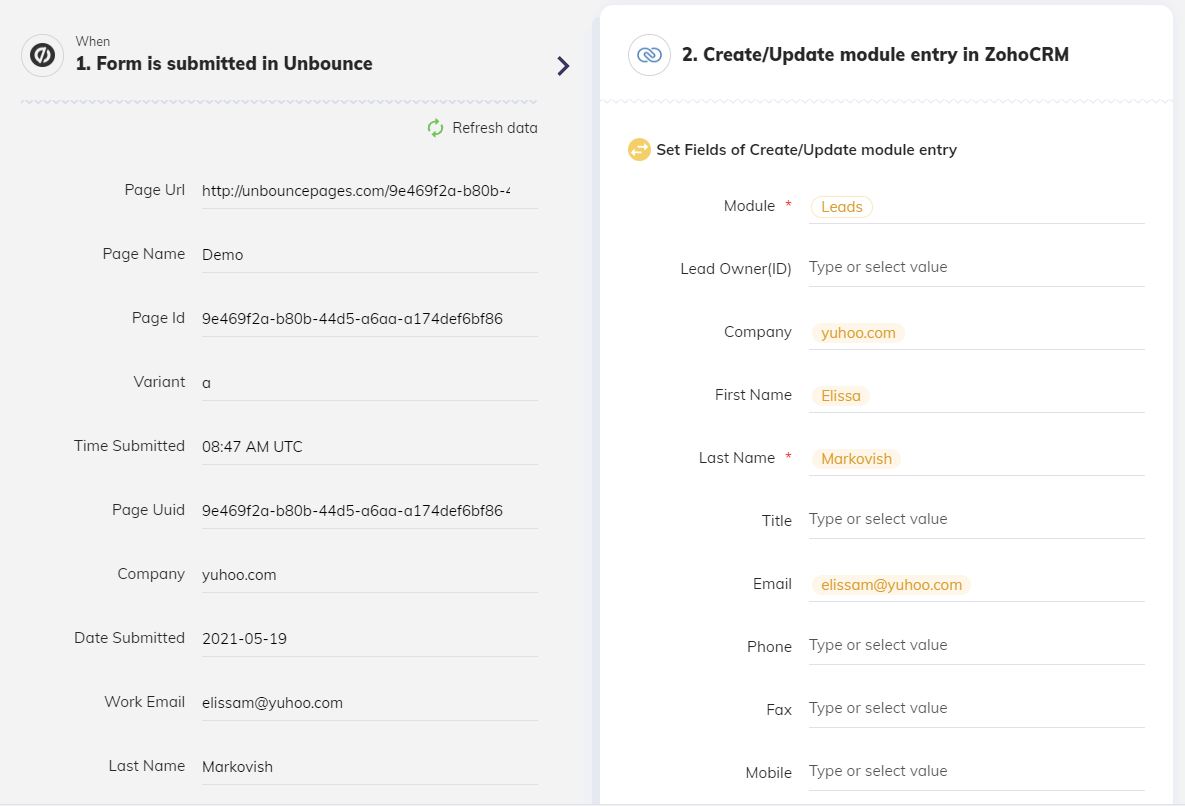Click the 08:47 AM UTC time value
Image resolution: width=1185 pixels, height=806 pixels.
click(252, 447)
